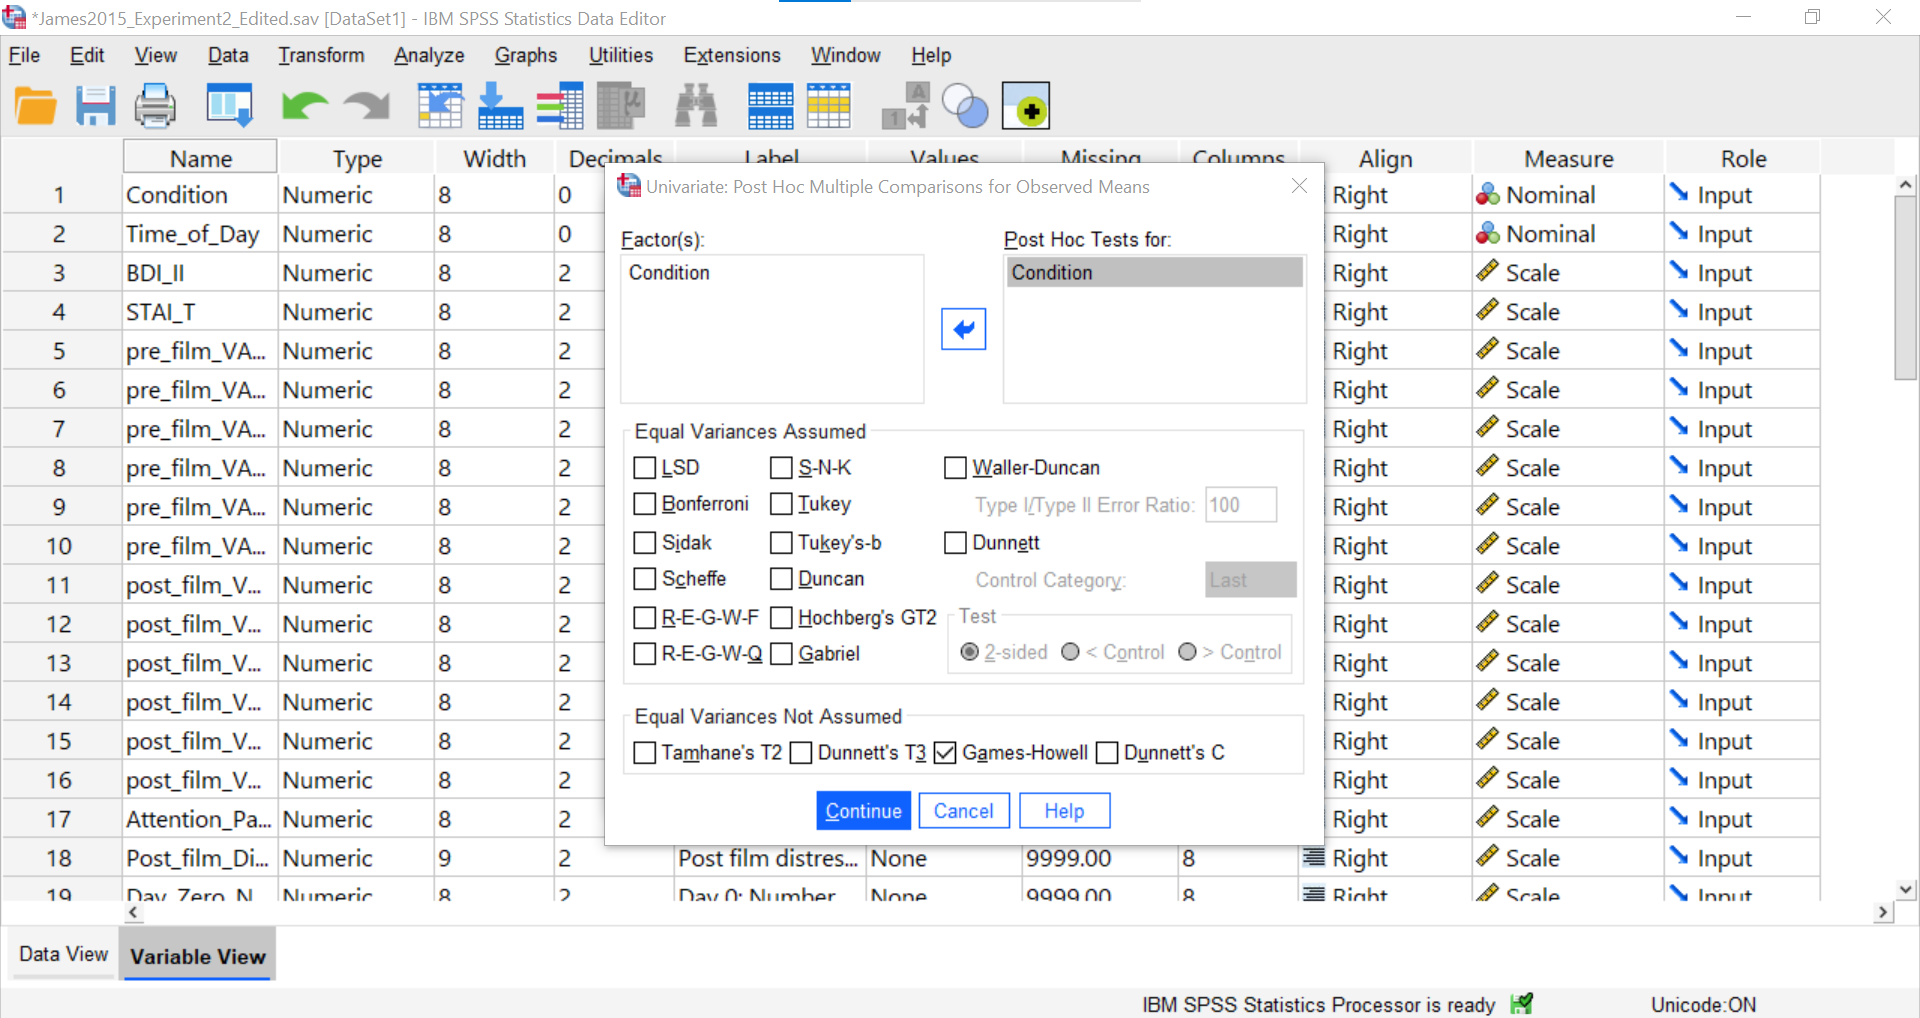Save the document with the floppy icon

(x=96, y=106)
